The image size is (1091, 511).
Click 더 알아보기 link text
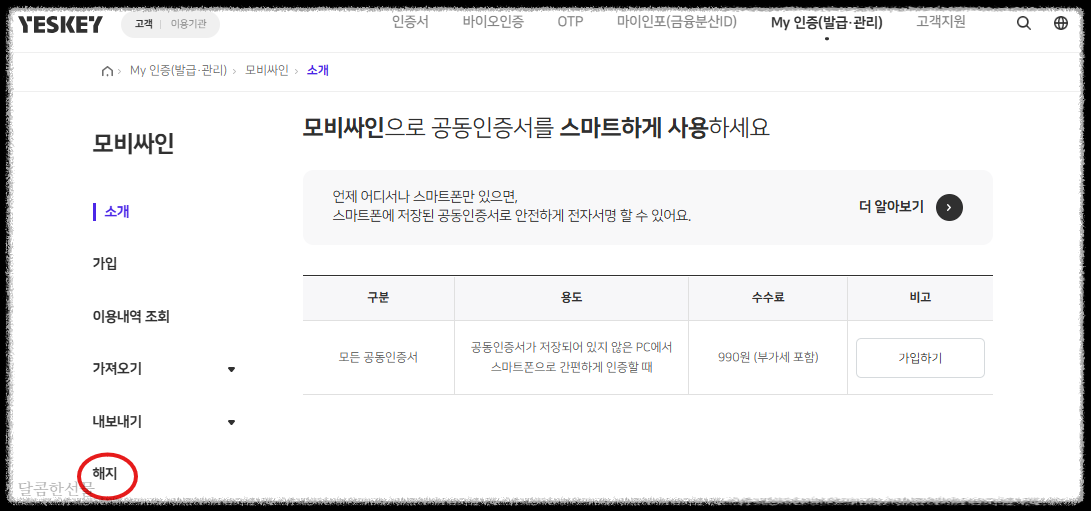(x=891, y=207)
